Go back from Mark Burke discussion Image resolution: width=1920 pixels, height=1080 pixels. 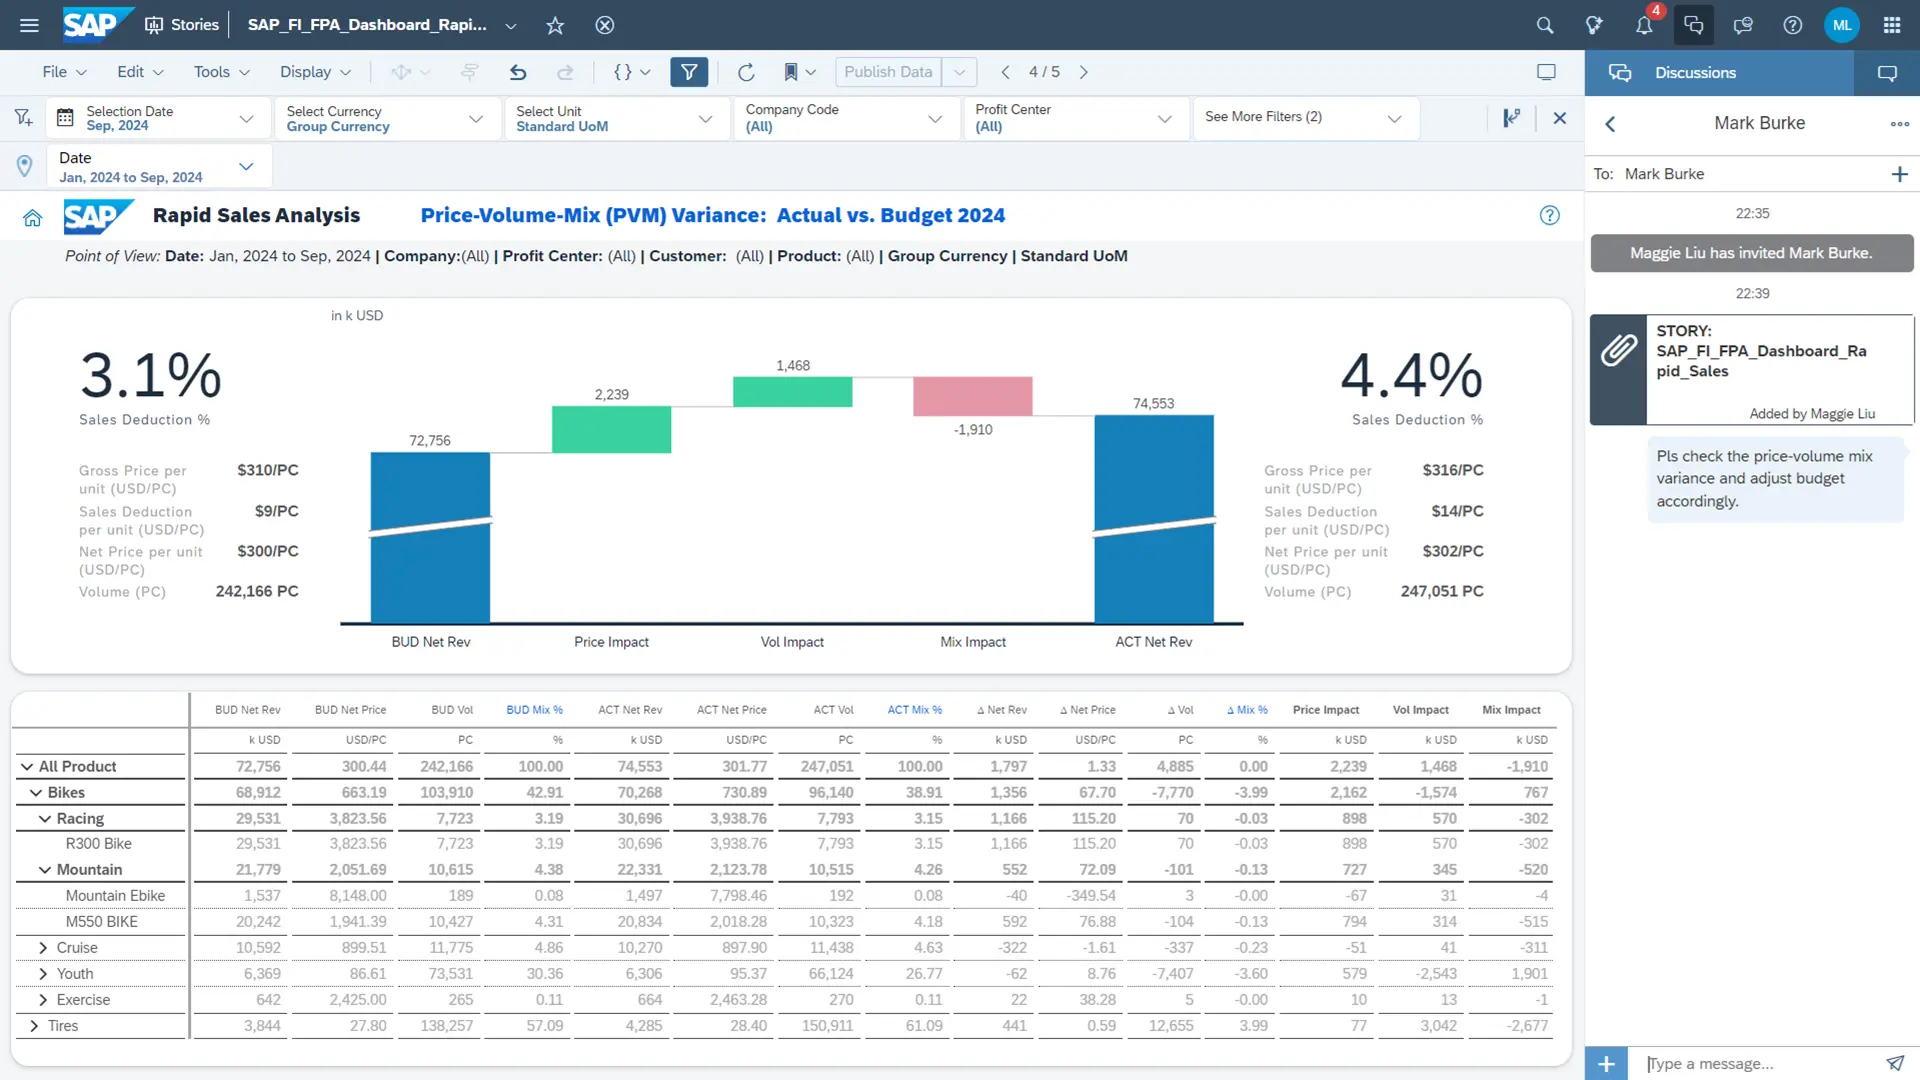(x=1610, y=124)
